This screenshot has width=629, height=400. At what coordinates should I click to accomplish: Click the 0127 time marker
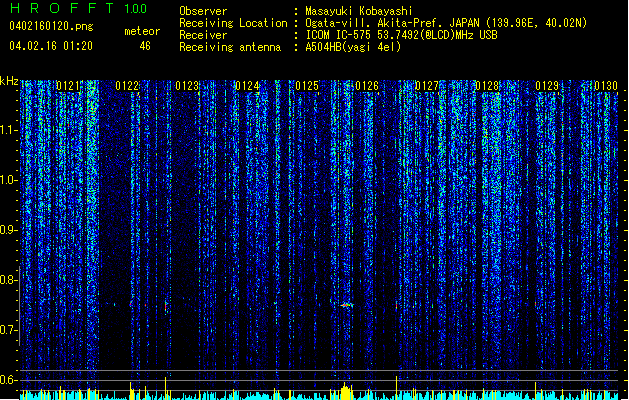point(427,86)
